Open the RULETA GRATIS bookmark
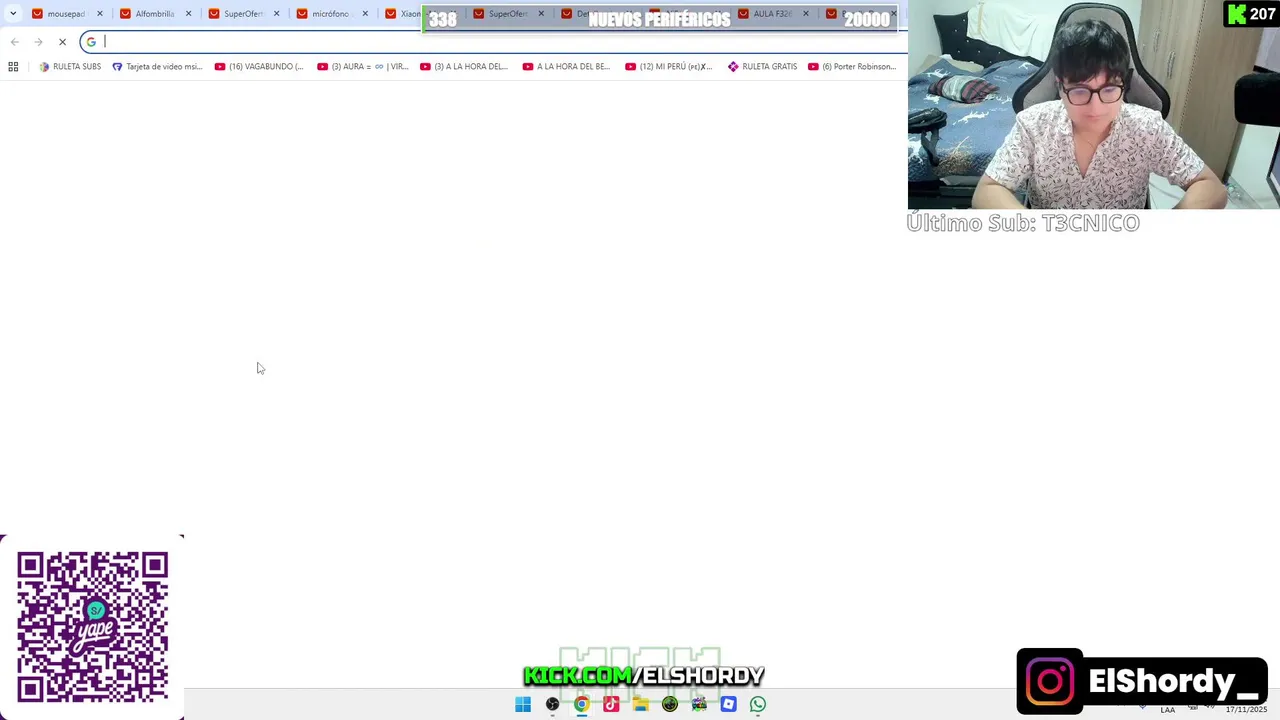 (x=763, y=67)
